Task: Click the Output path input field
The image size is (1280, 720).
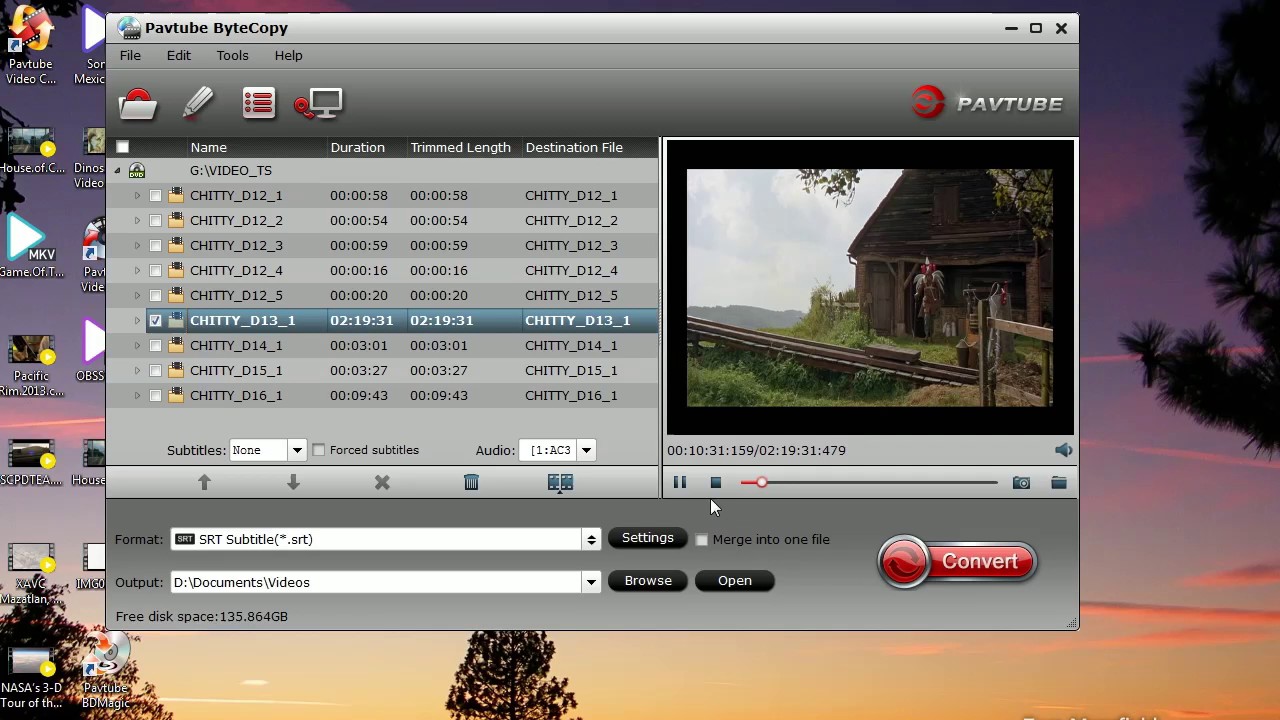Action: tap(377, 582)
